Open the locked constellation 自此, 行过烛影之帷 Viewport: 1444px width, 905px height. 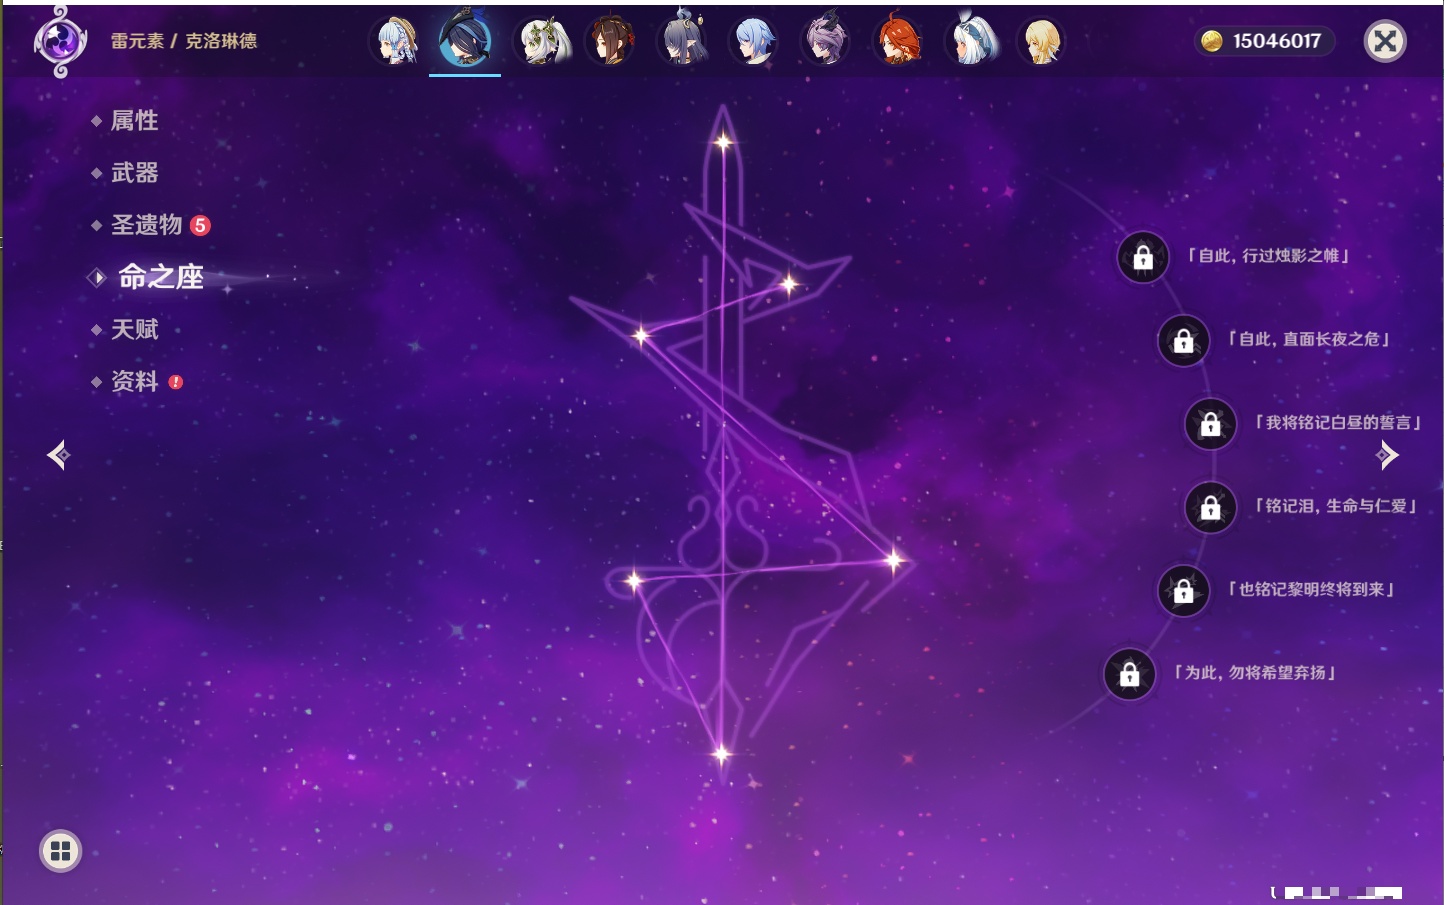(1143, 258)
